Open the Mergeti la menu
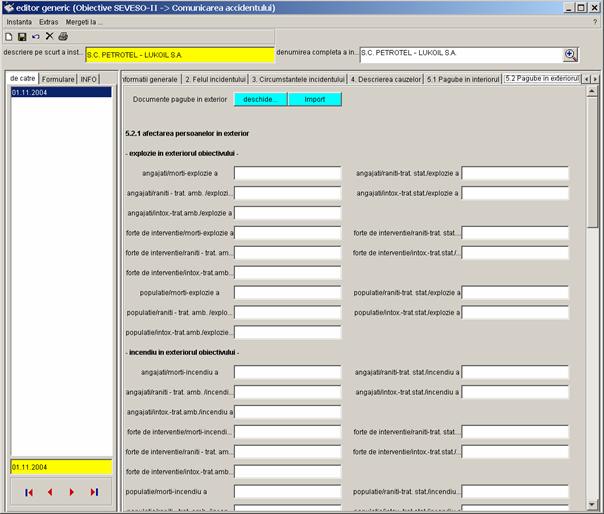604x514 pixels. click(x=84, y=21)
